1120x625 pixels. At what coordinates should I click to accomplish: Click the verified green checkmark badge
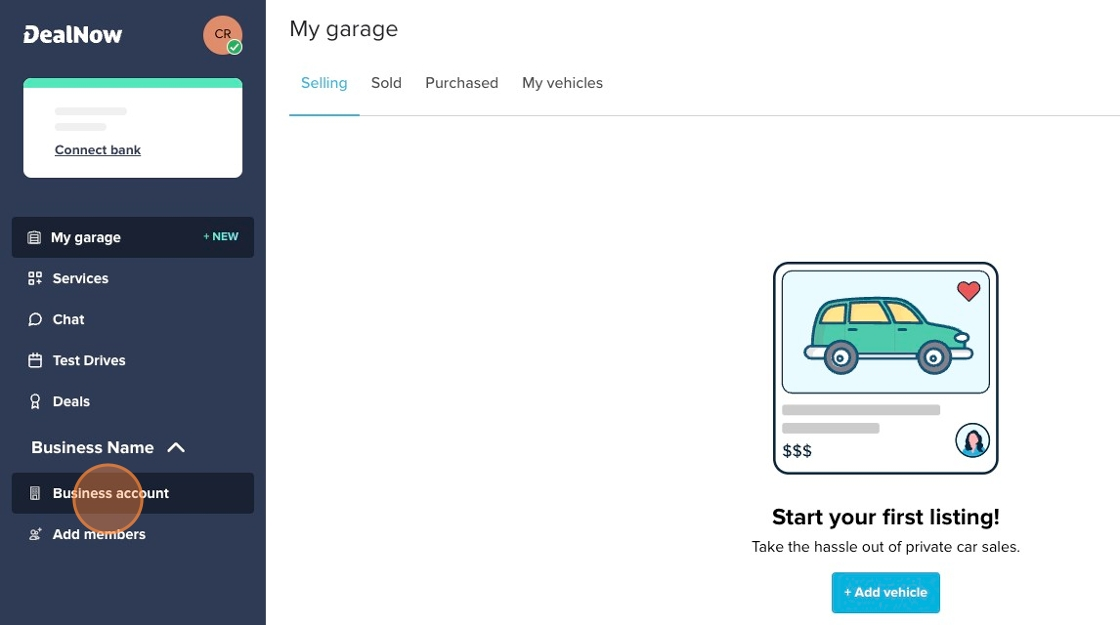pyautogui.click(x=233, y=46)
